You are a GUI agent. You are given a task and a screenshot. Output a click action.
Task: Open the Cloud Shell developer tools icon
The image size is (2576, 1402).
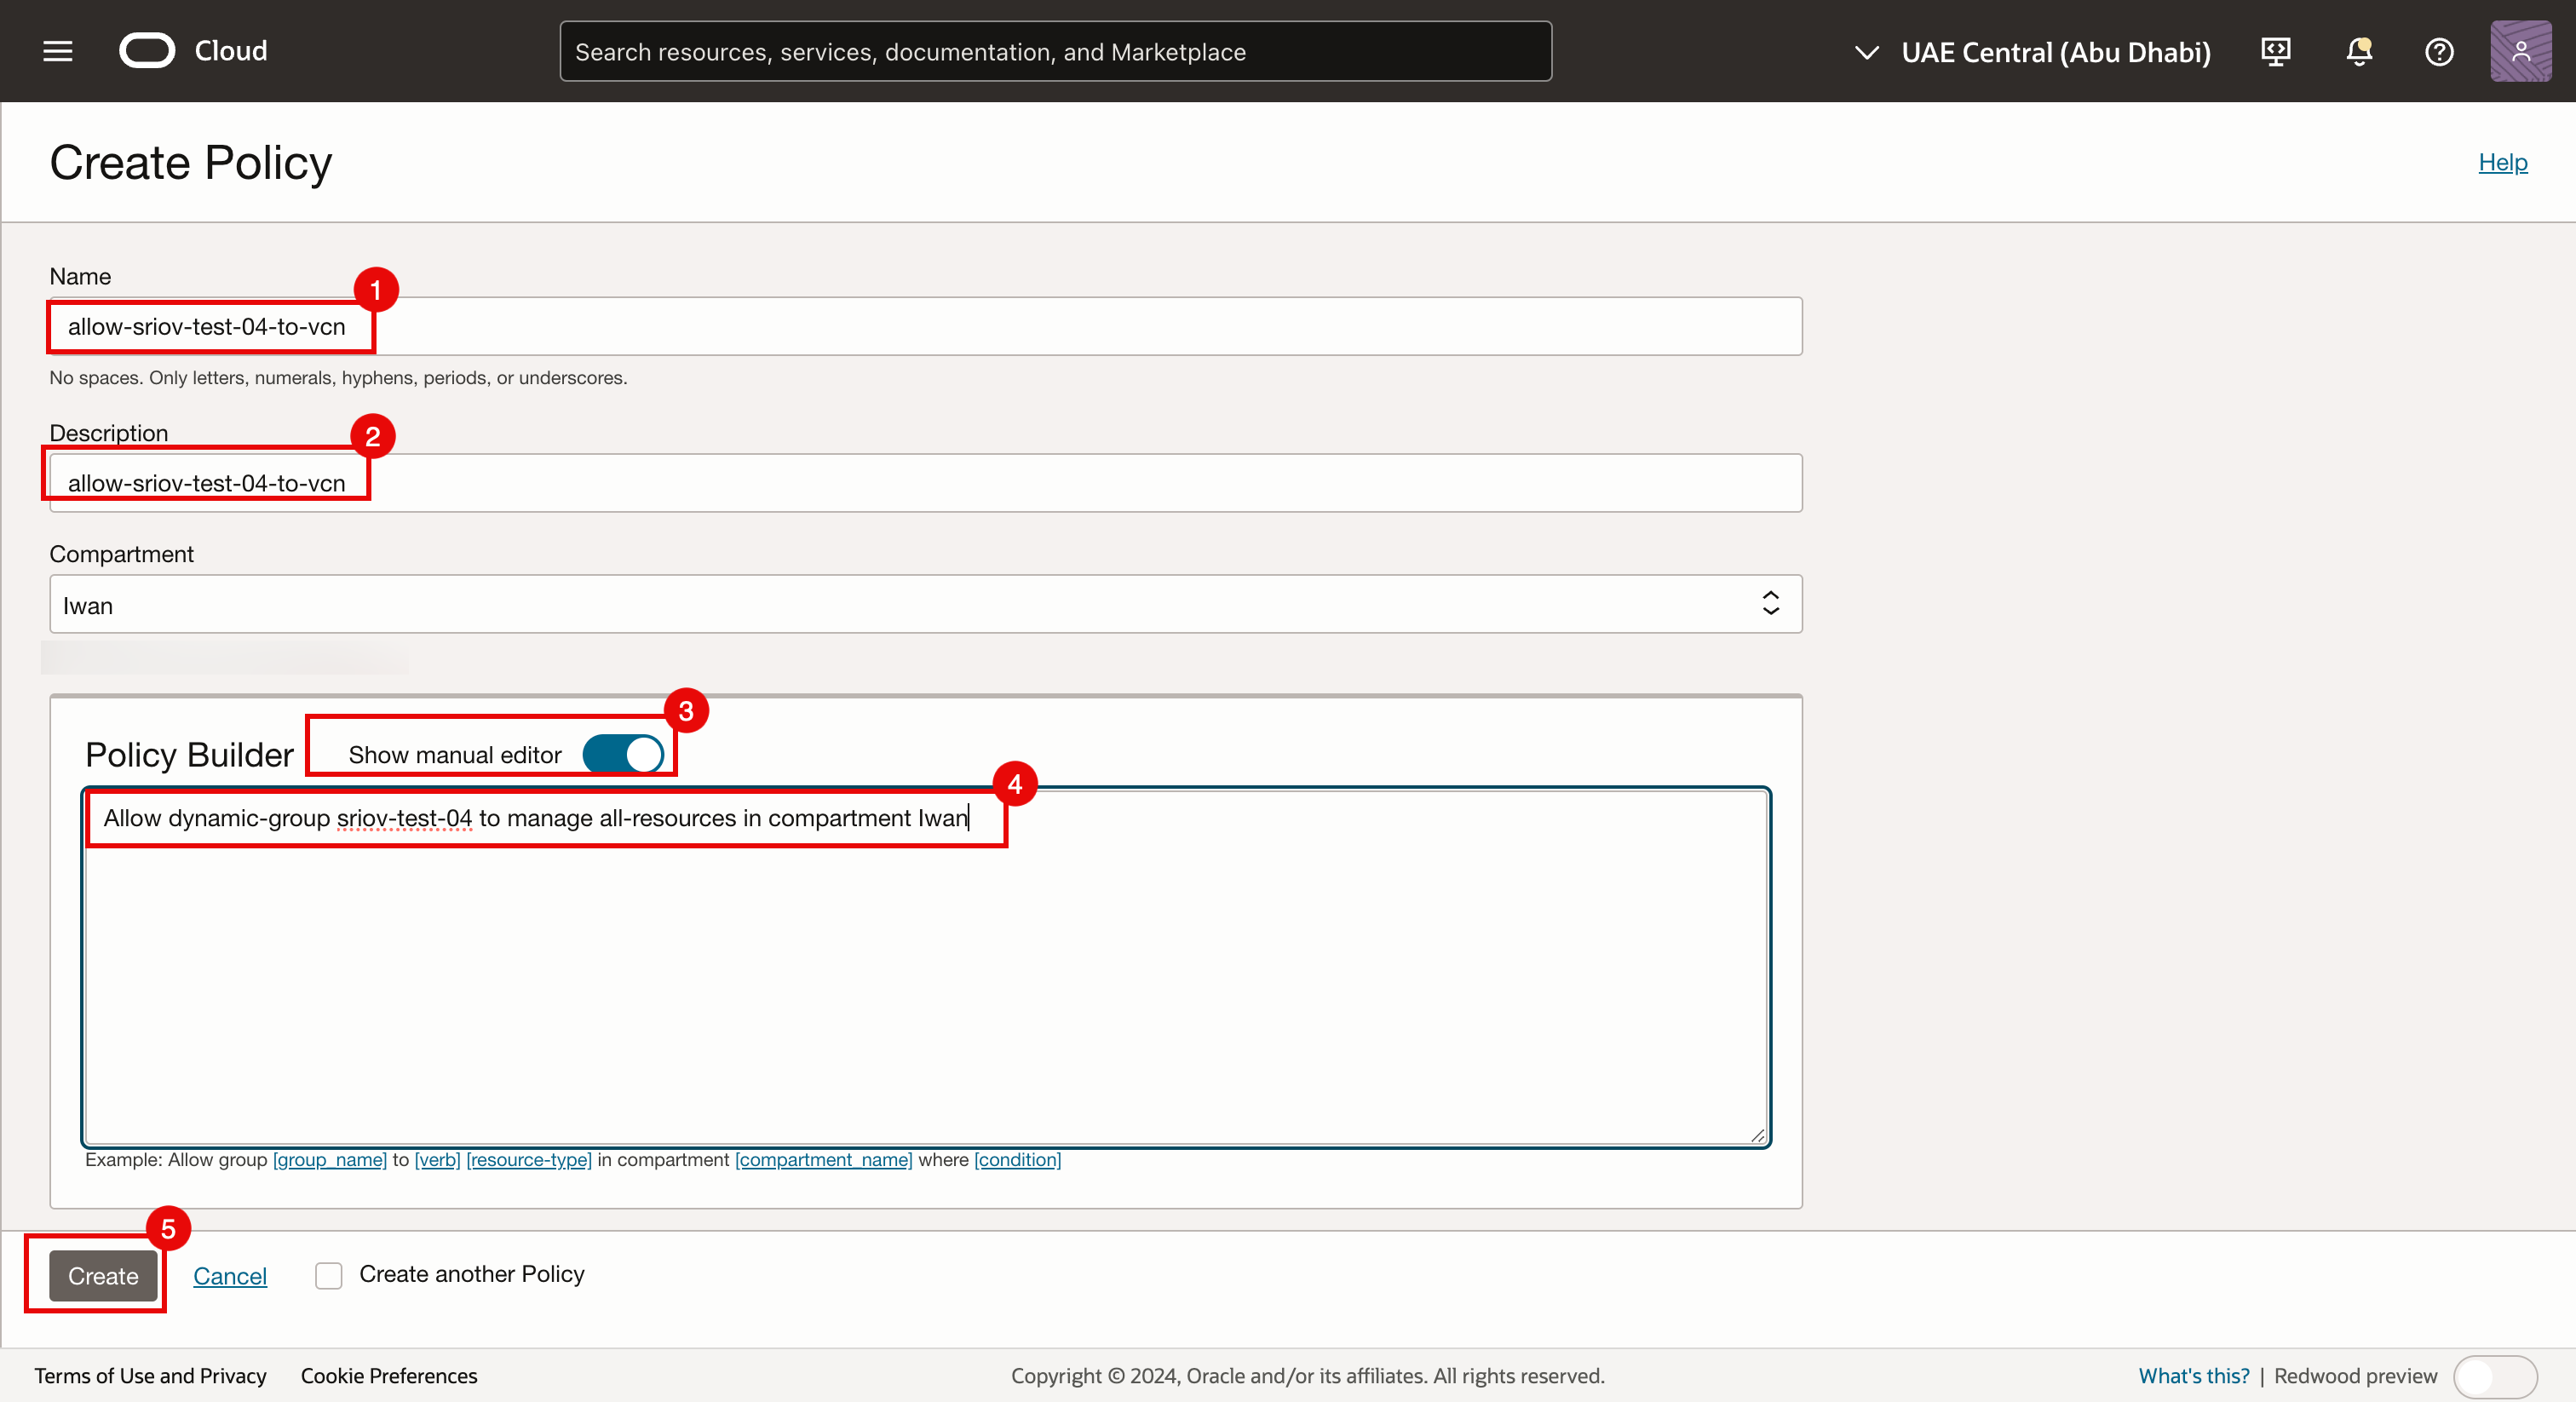pyautogui.click(x=2276, y=51)
